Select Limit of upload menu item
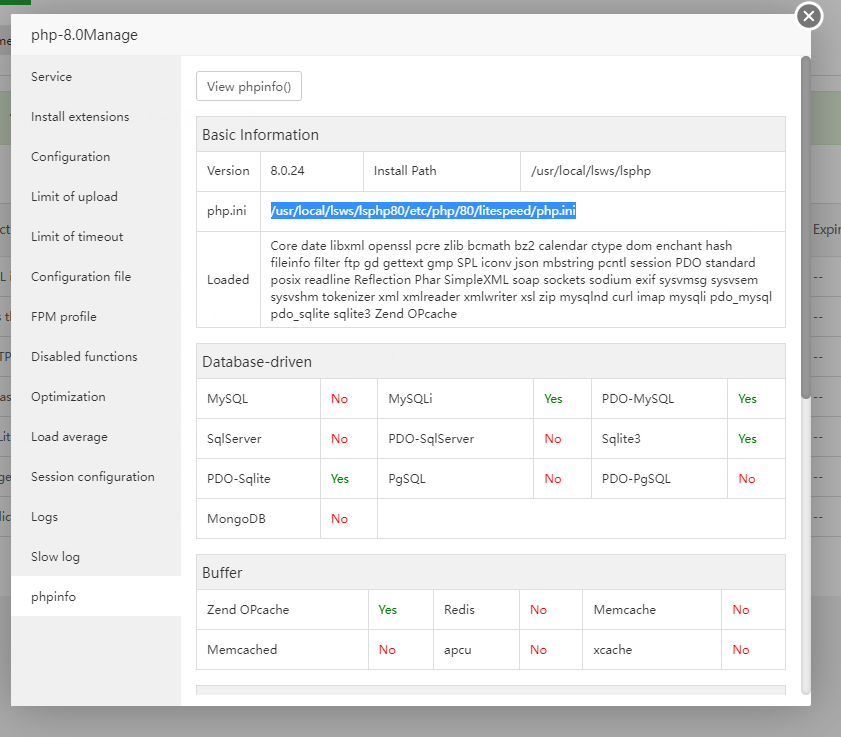 coord(74,197)
